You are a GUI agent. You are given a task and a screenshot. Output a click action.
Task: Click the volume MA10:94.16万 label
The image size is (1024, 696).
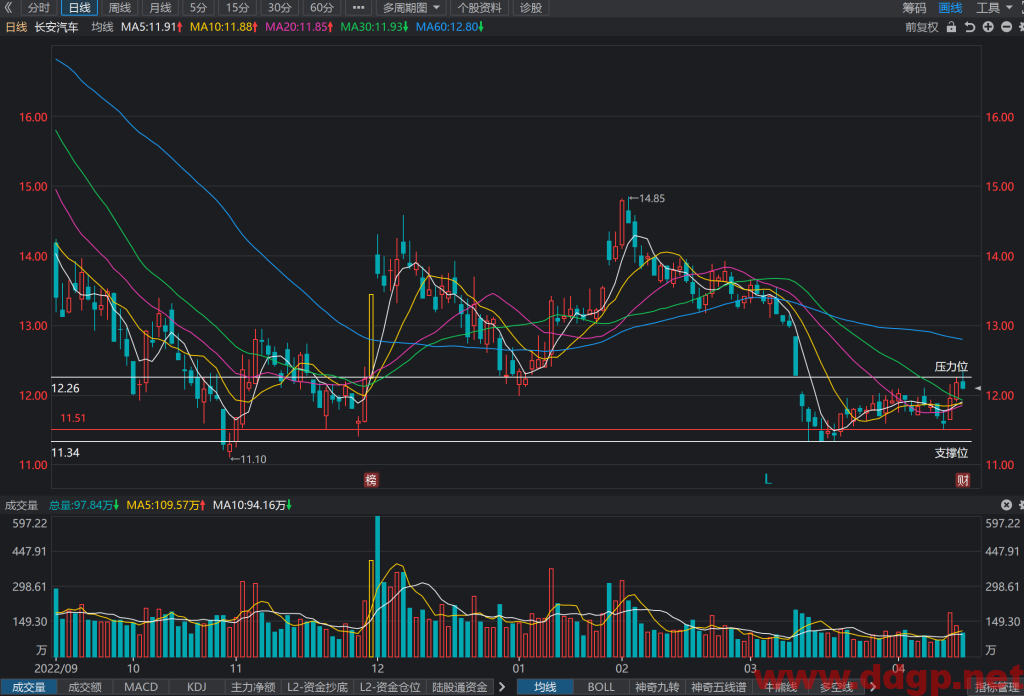click(x=252, y=505)
